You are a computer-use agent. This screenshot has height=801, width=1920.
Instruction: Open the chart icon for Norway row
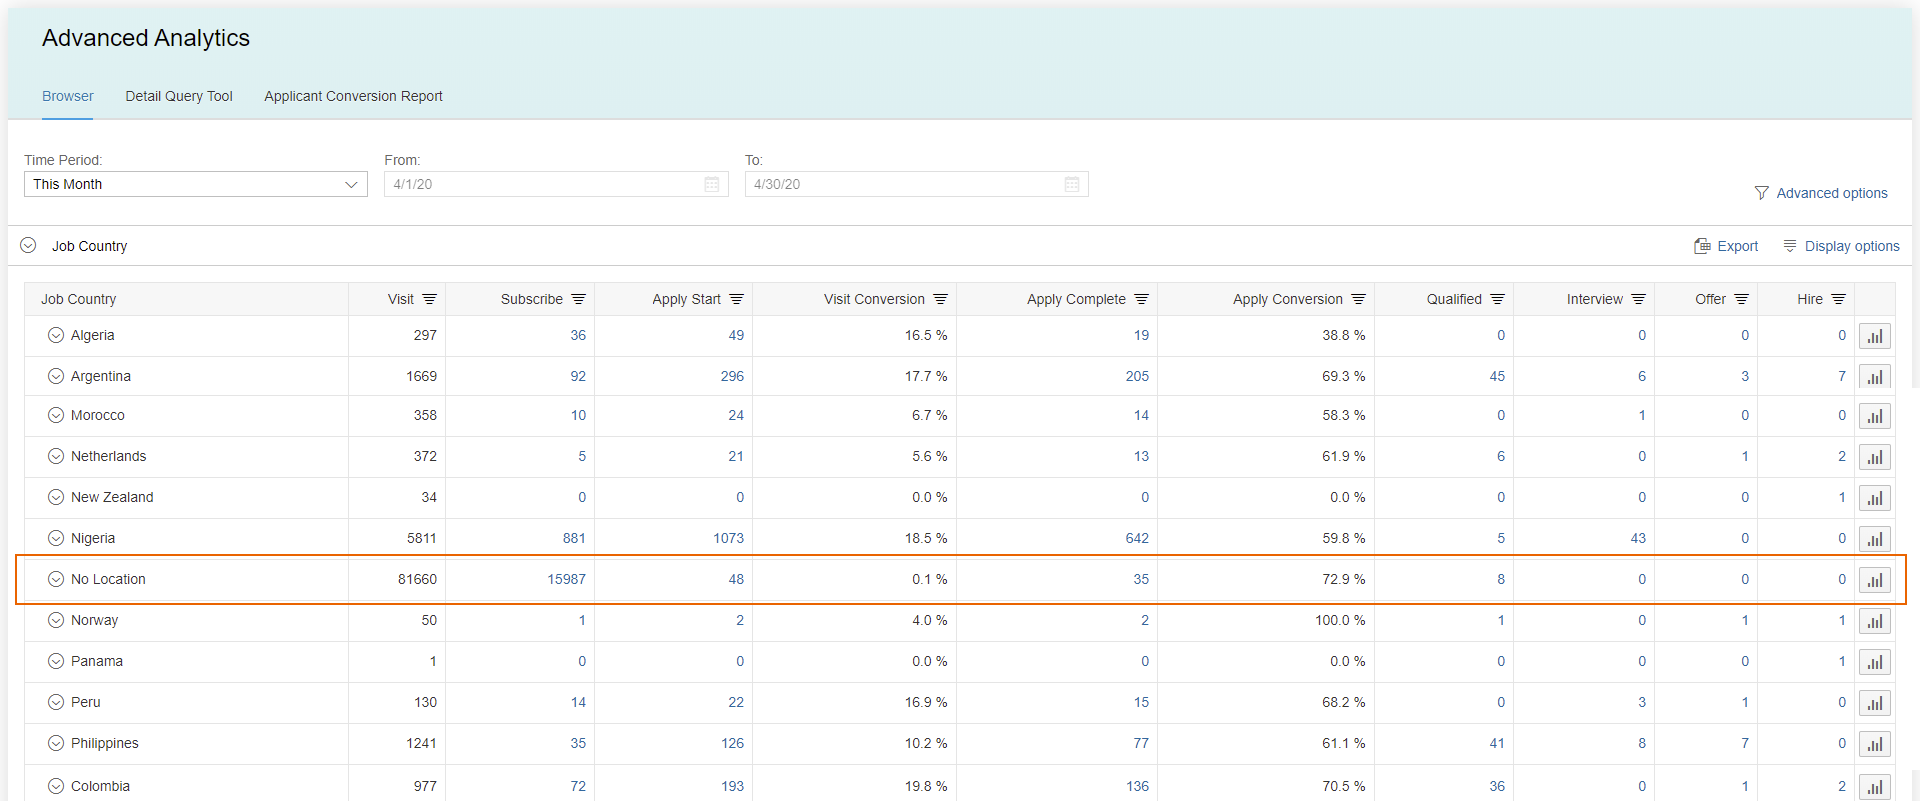pos(1874,621)
